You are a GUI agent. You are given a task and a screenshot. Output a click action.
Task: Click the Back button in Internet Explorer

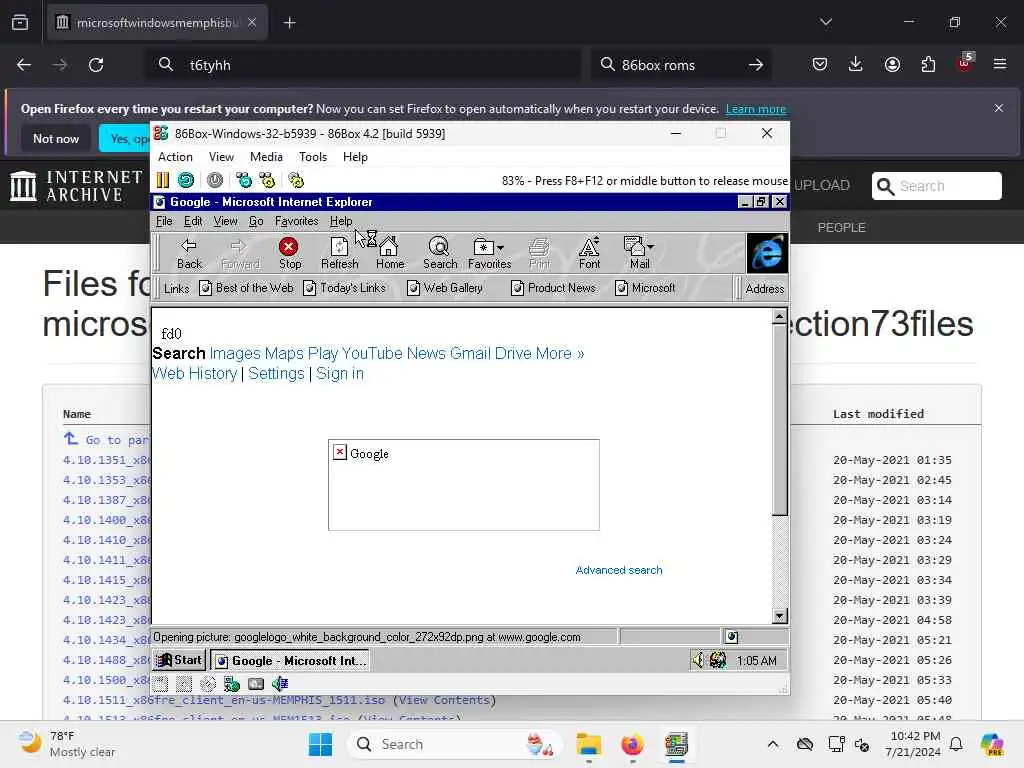tap(189, 253)
